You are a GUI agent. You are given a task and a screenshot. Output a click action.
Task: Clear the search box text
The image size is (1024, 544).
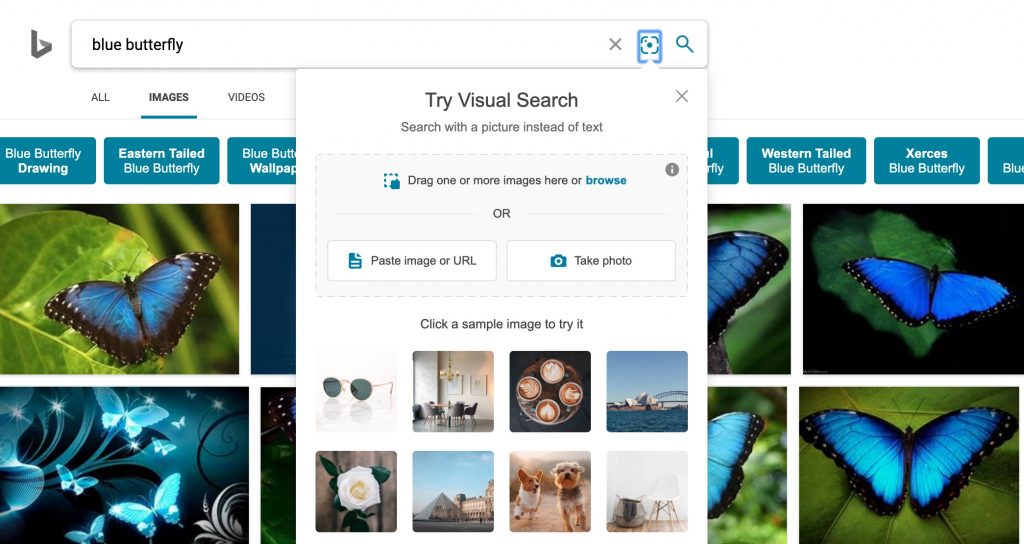point(615,44)
